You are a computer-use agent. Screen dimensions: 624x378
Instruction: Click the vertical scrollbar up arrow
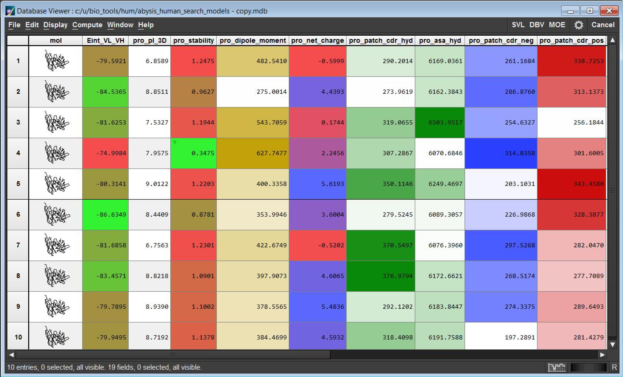(x=612, y=40)
